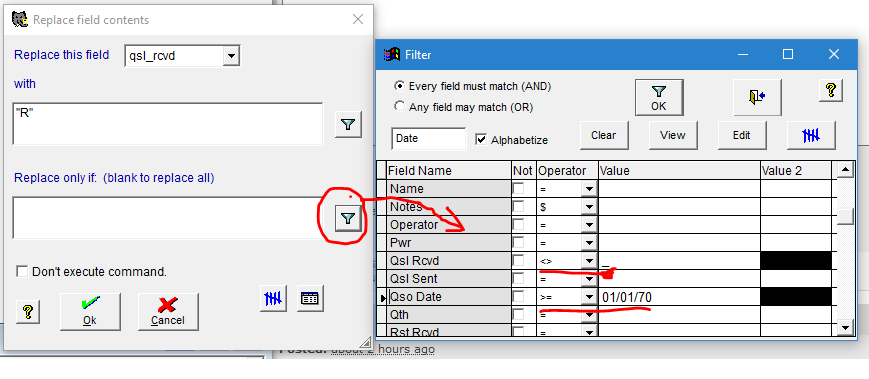The image size is (869, 379).
Task: Open Operator dropdown for Qth row
Action: pyautogui.click(x=589, y=315)
